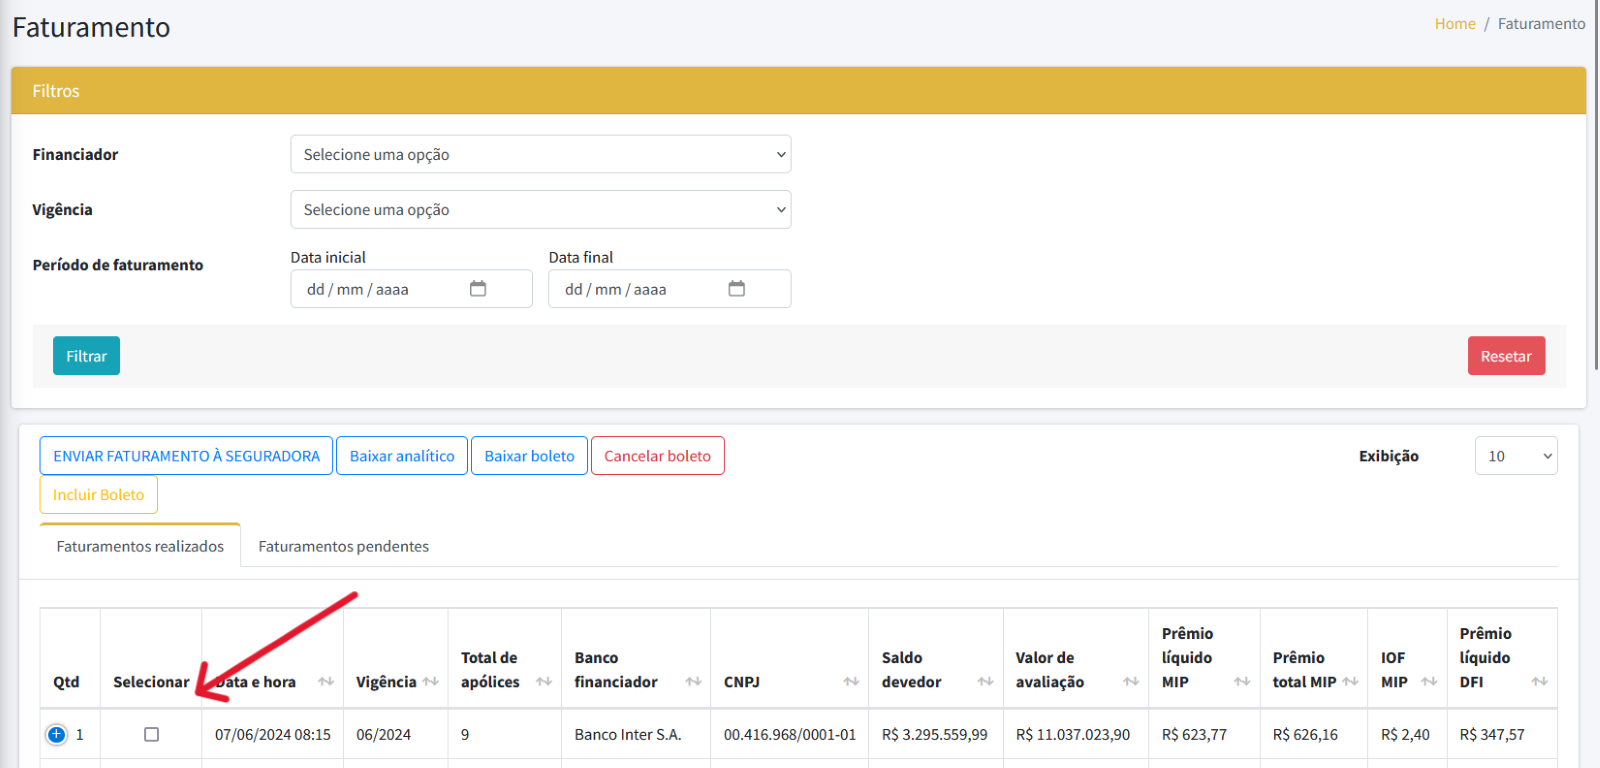Click the Incluir Boleto button
Viewport: 1600px width, 768px height.
(x=98, y=494)
